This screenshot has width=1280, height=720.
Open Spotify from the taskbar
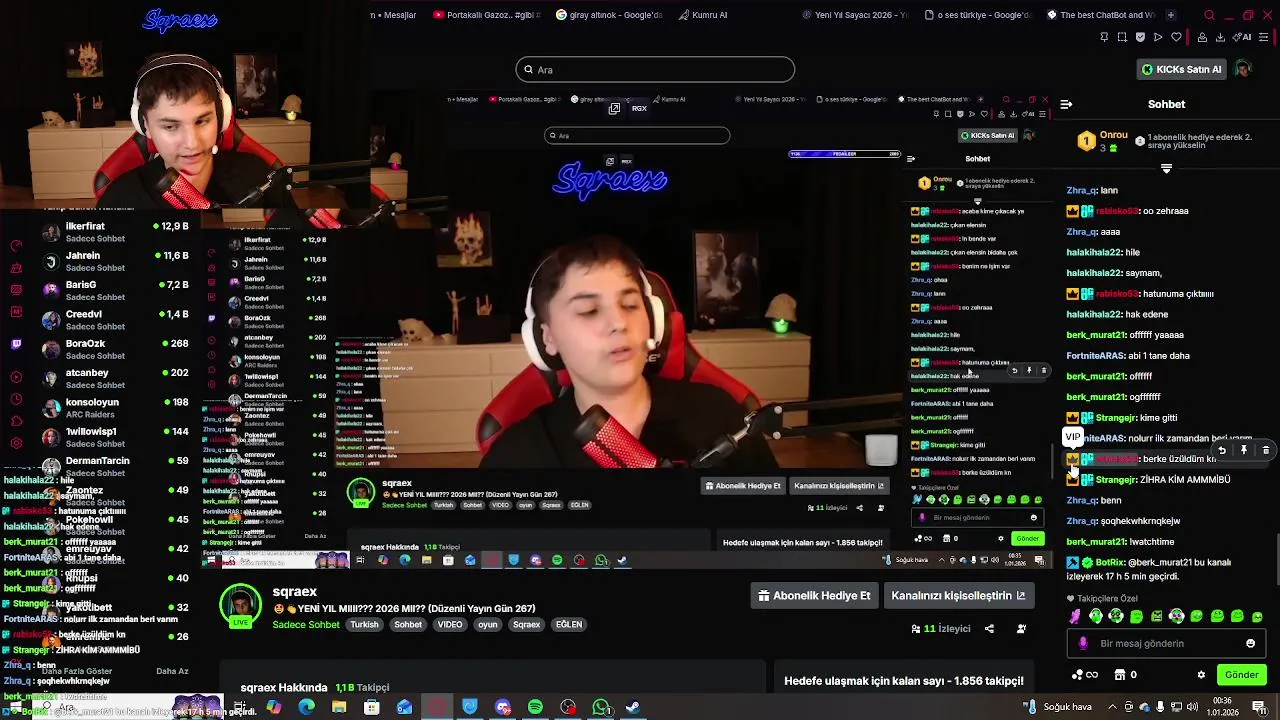pyautogui.click(x=535, y=707)
